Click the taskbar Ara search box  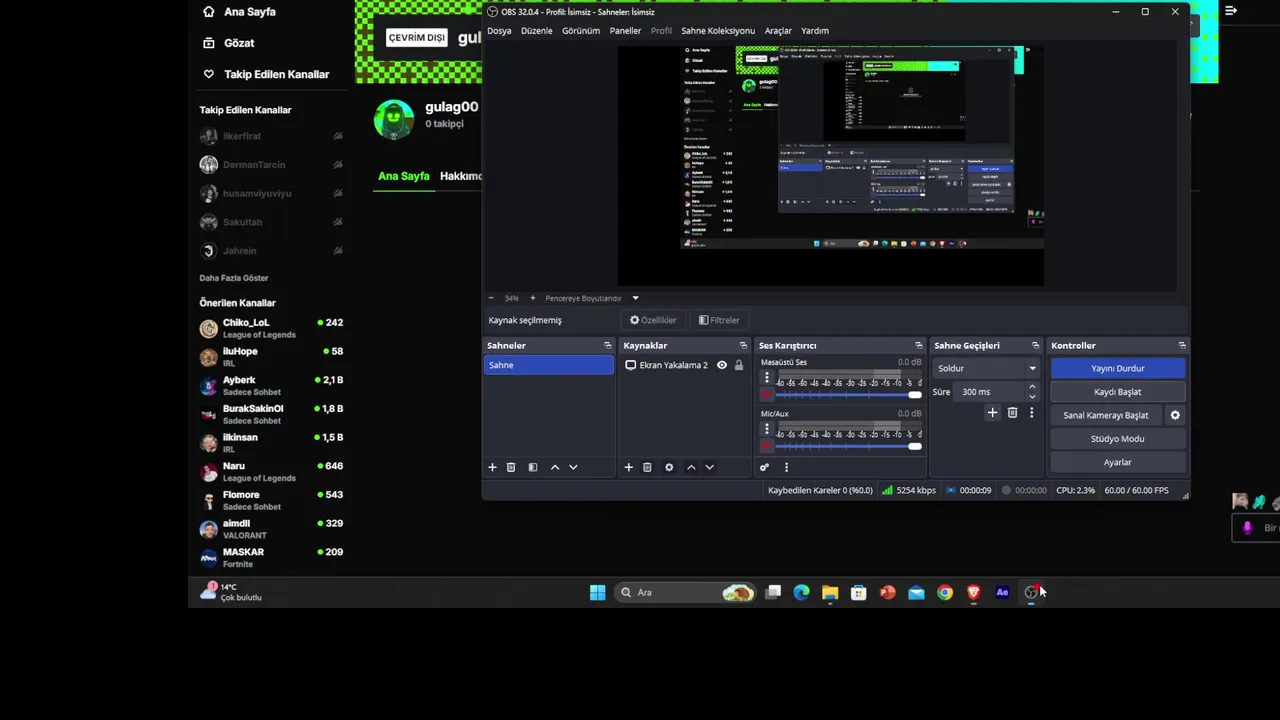685,592
